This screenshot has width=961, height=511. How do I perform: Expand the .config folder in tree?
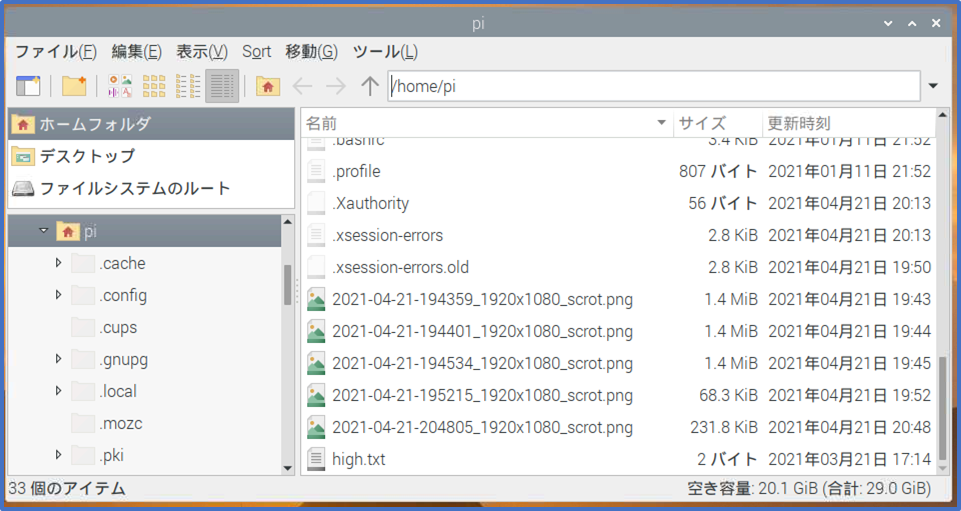point(58,295)
